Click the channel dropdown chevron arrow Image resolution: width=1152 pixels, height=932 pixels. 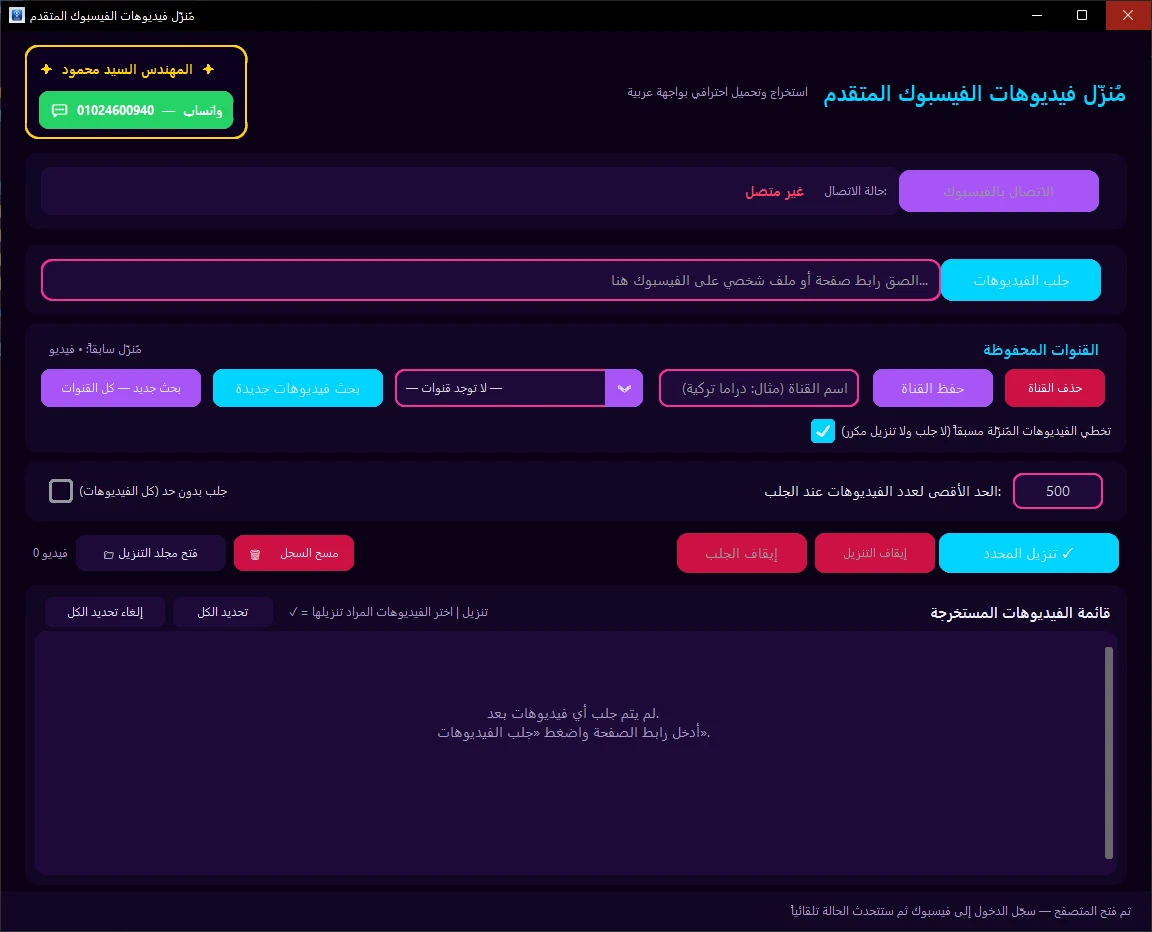pyautogui.click(x=624, y=389)
